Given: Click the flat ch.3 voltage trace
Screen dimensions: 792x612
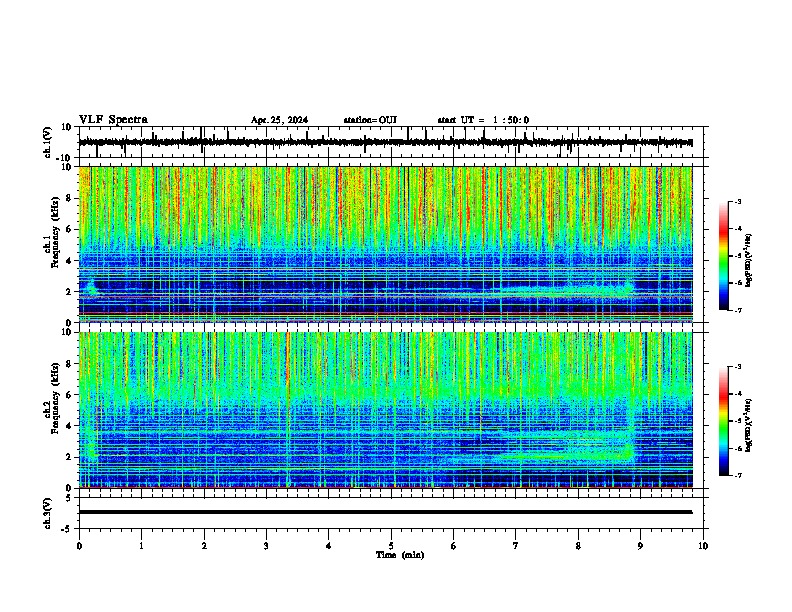Looking at the screenshot, I should pyautogui.click(x=386, y=512).
